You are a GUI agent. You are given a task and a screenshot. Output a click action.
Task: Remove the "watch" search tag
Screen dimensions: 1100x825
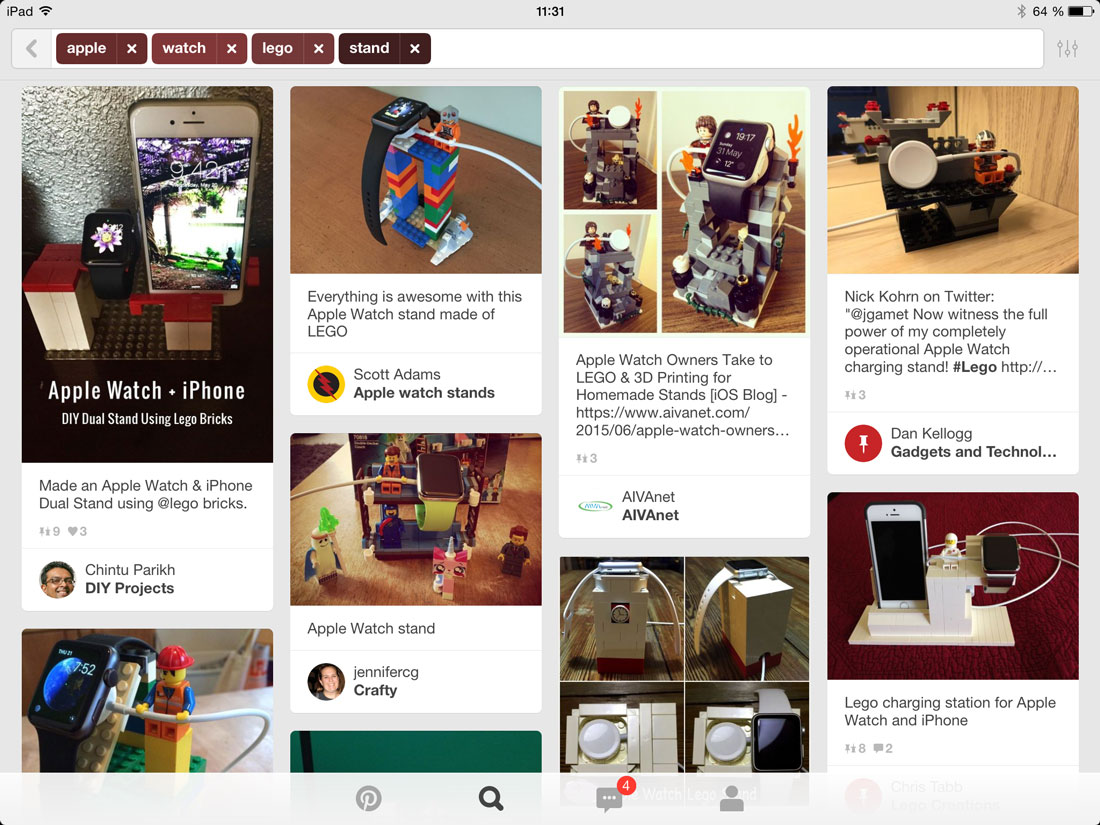(x=232, y=48)
